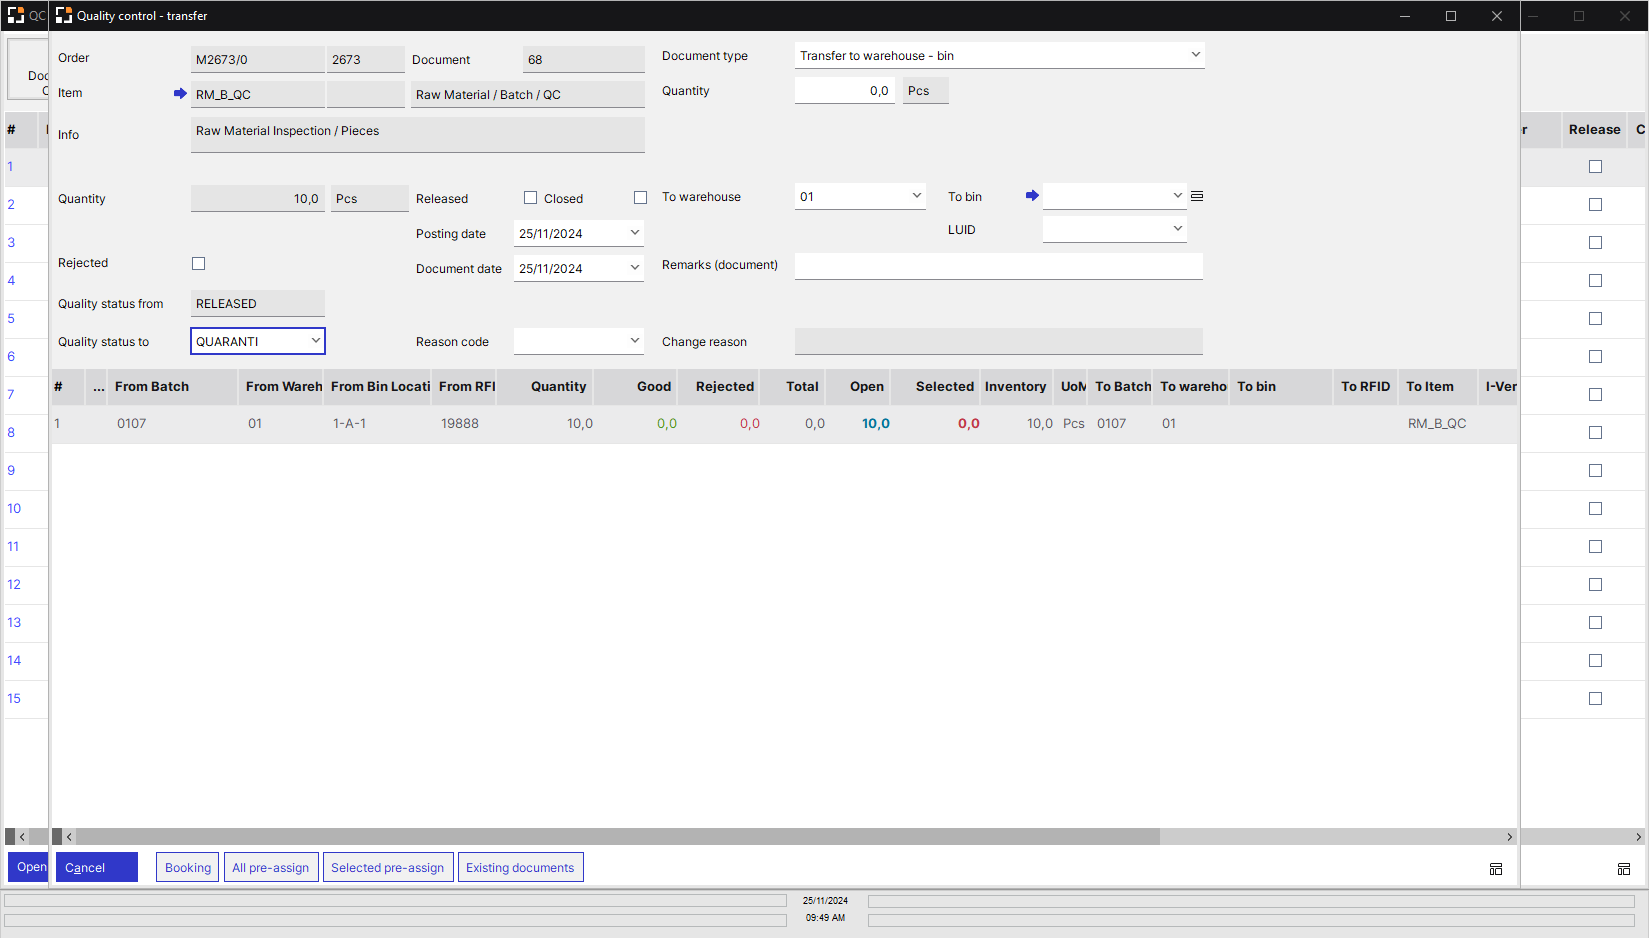Expand the Reason code dropdown
This screenshot has height=938, width=1649.
[x=634, y=340]
